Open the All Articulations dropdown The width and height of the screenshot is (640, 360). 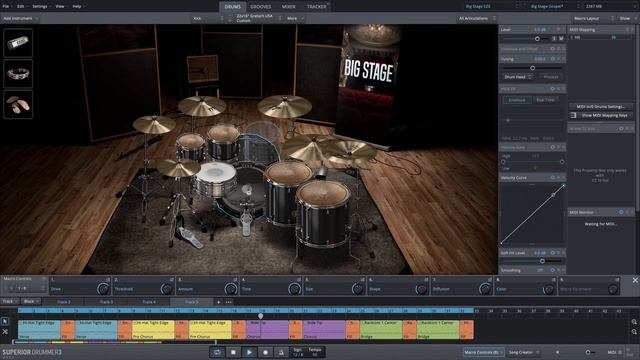click(476, 18)
